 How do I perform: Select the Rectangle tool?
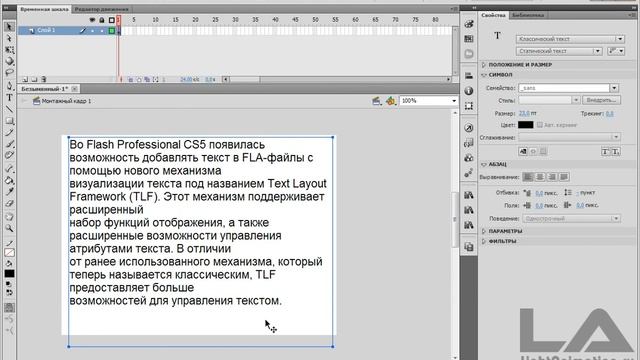click(9, 121)
